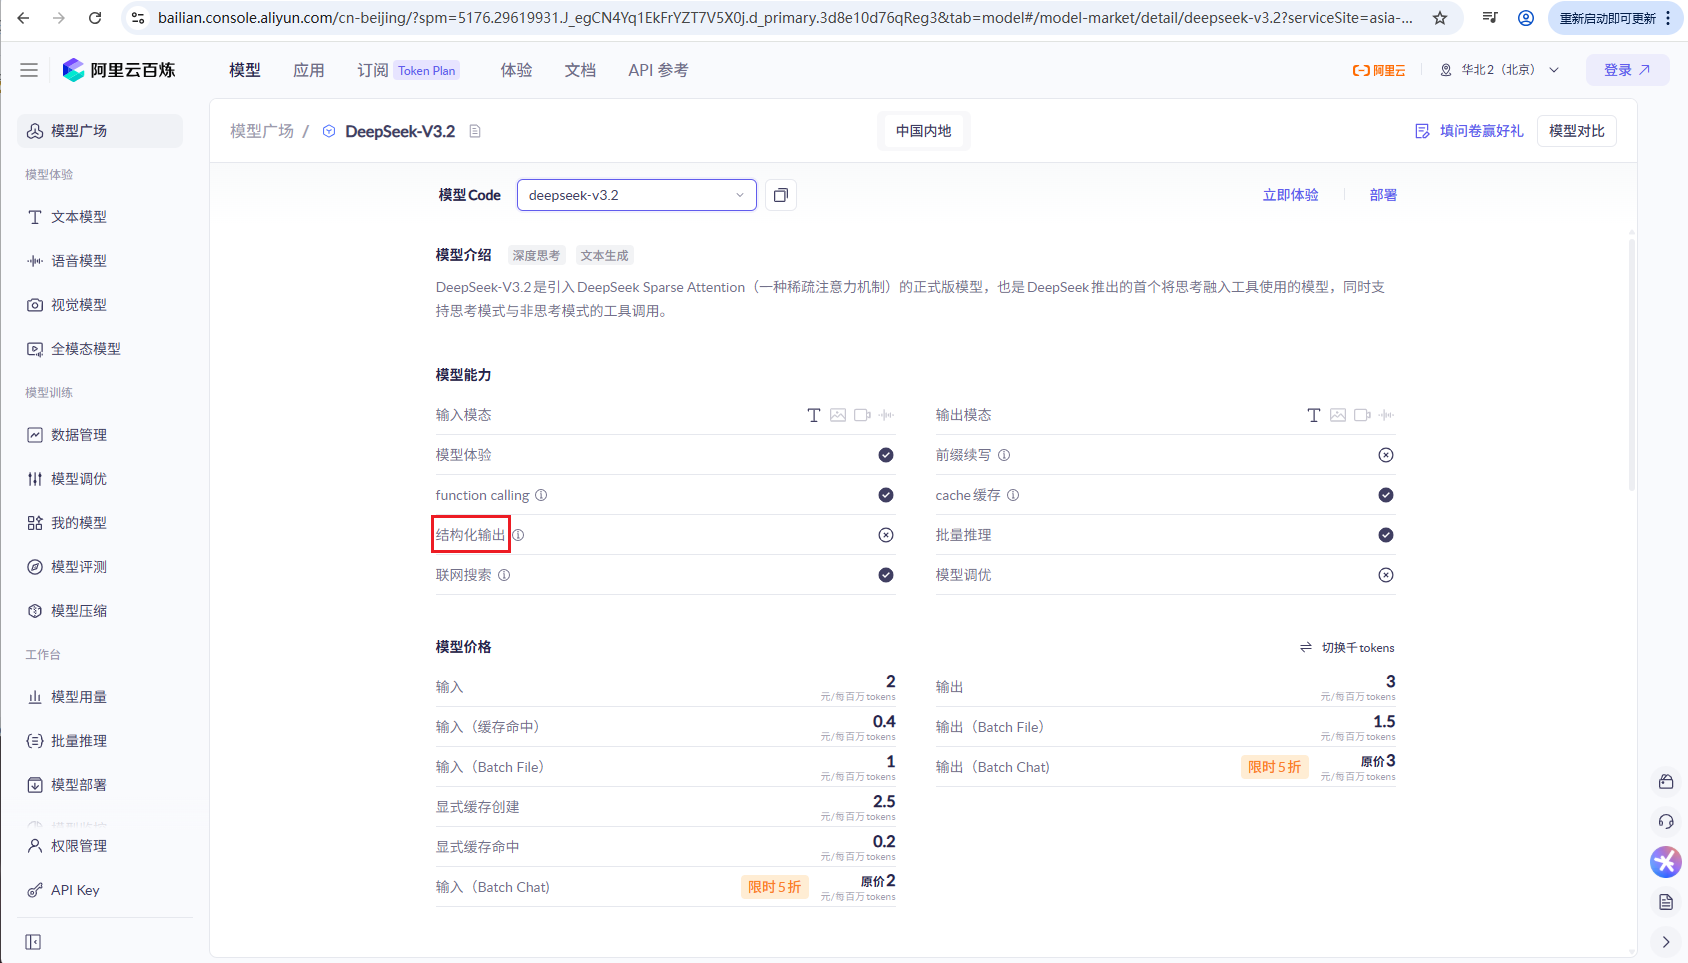Open 模型压缩 in sidebar

pos(100,611)
